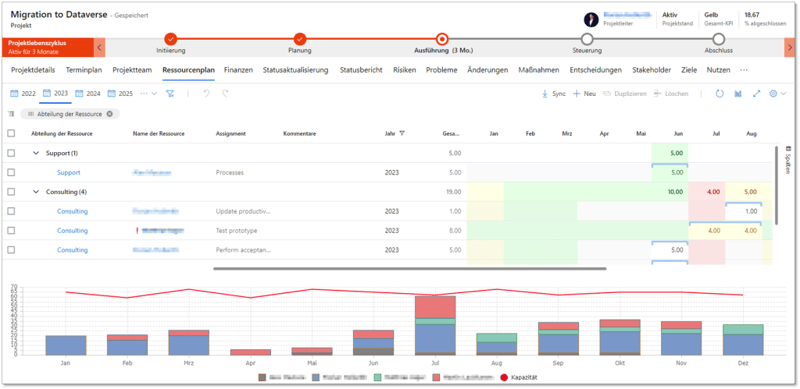Image resolution: width=800 pixels, height=389 pixels.
Task: Sort by Assignment column header
Action: tap(231, 134)
